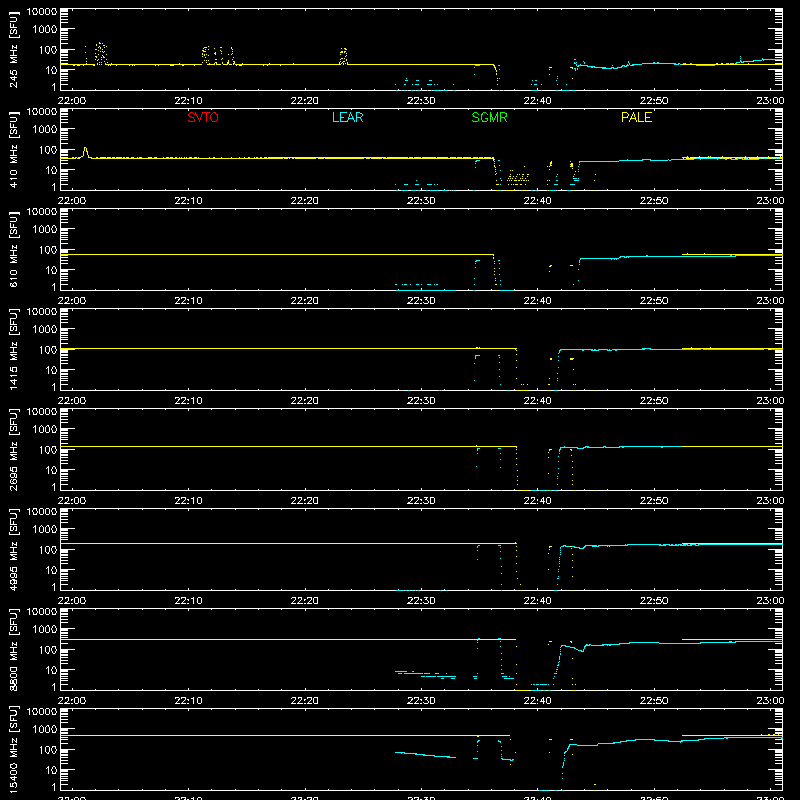Select the 410 MHz [SFU] axis title

click(13, 149)
